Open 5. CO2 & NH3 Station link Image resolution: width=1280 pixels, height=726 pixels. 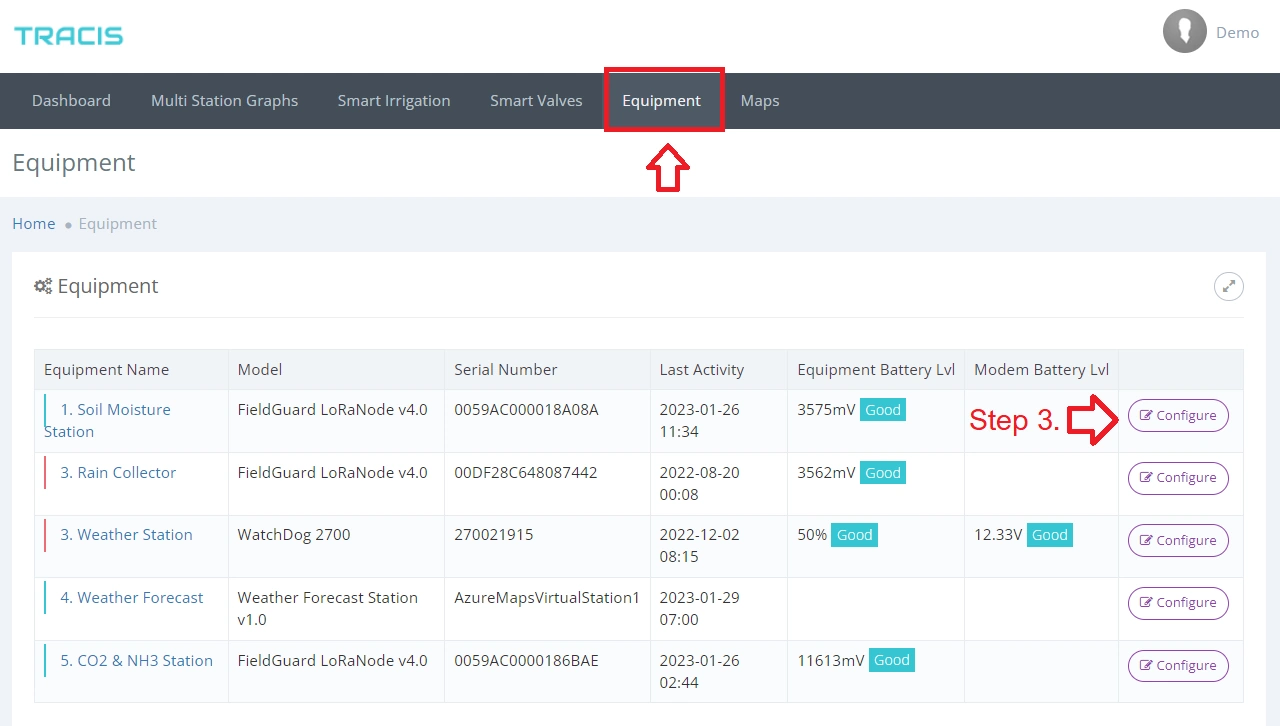(x=136, y=661)
